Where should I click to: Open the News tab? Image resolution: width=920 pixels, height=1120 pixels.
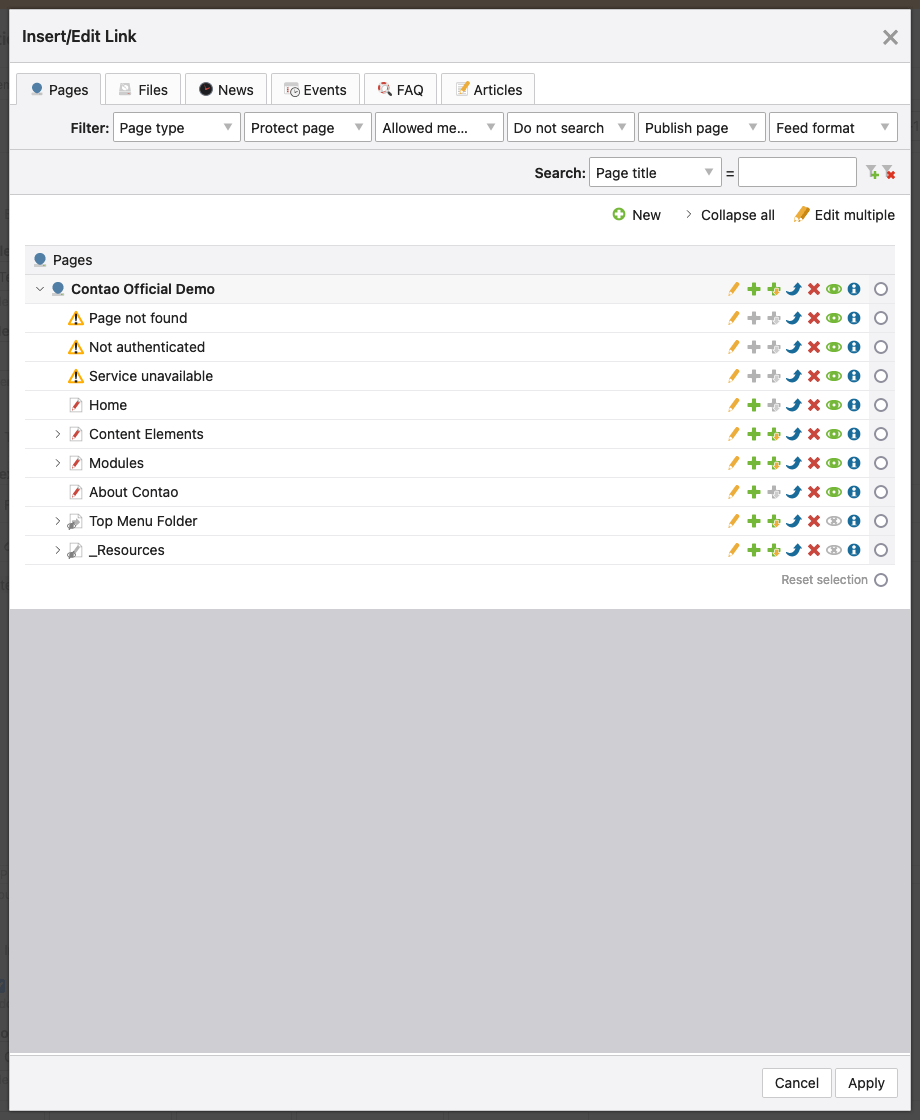(226, 90)
